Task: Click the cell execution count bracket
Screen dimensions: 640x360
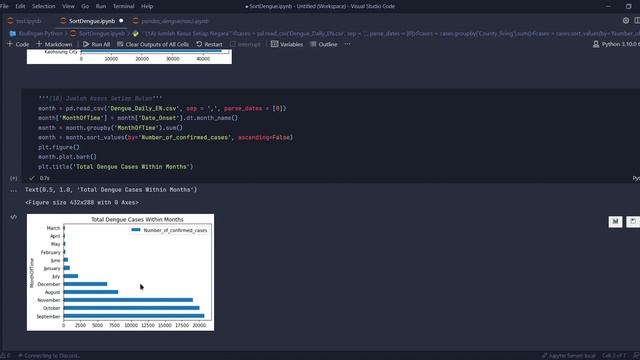Action: tap(13, 178)
